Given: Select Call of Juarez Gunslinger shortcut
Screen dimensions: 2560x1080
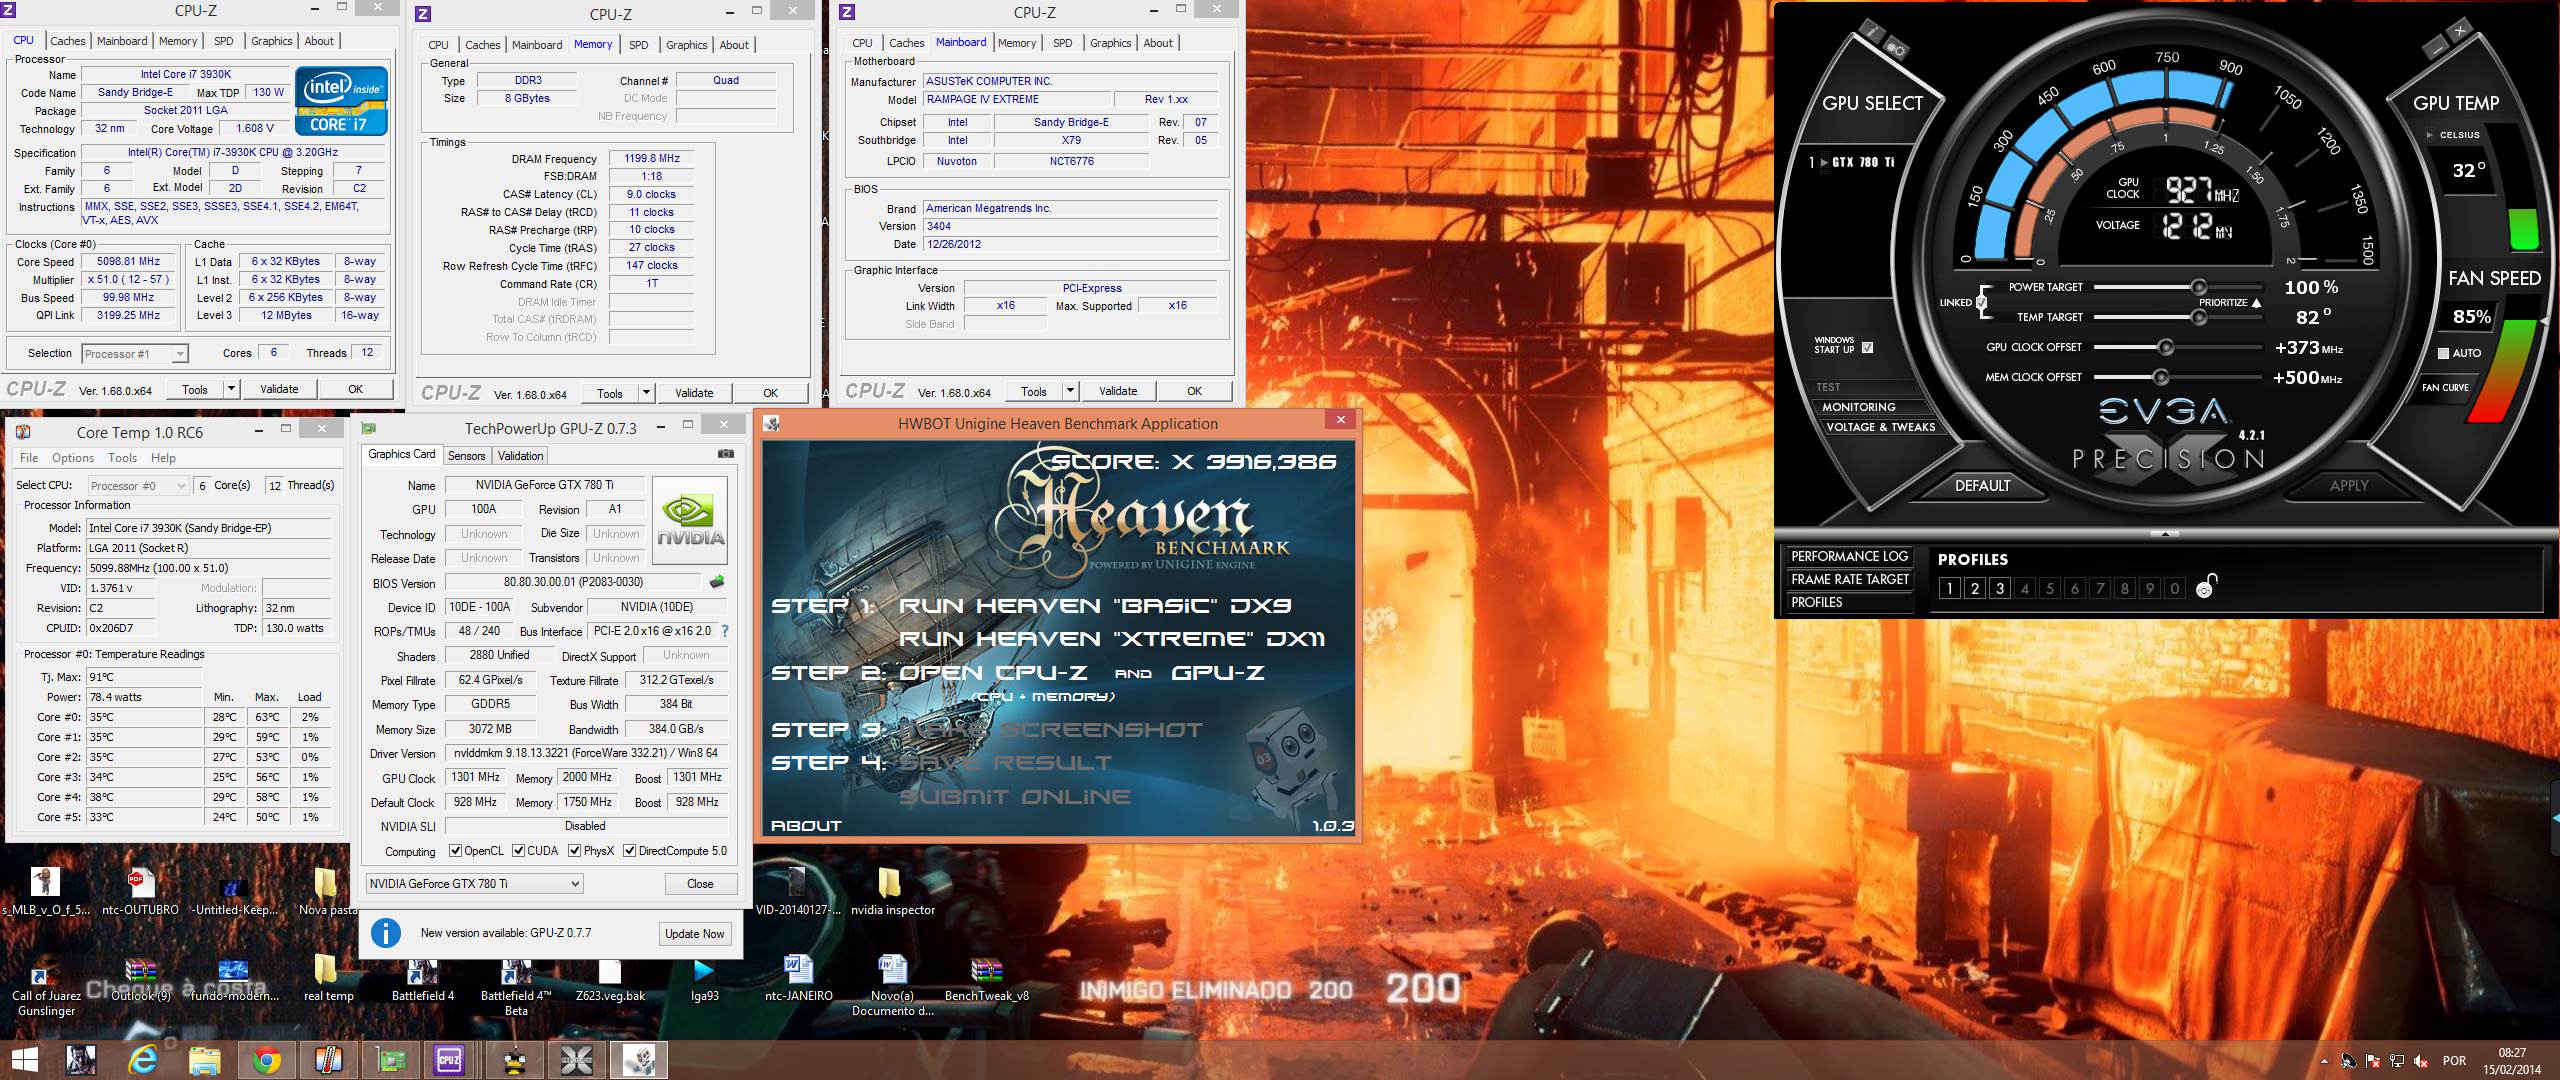Looking at the screenshot, I should (45, 987).
